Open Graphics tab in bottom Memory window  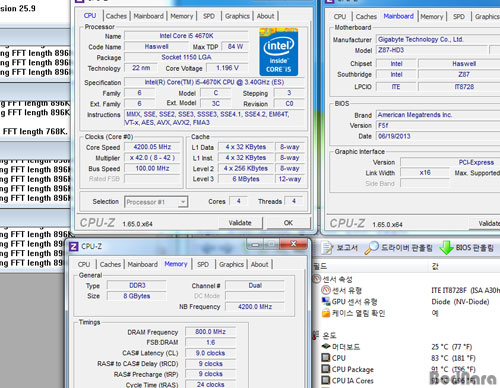click(231, 264)
